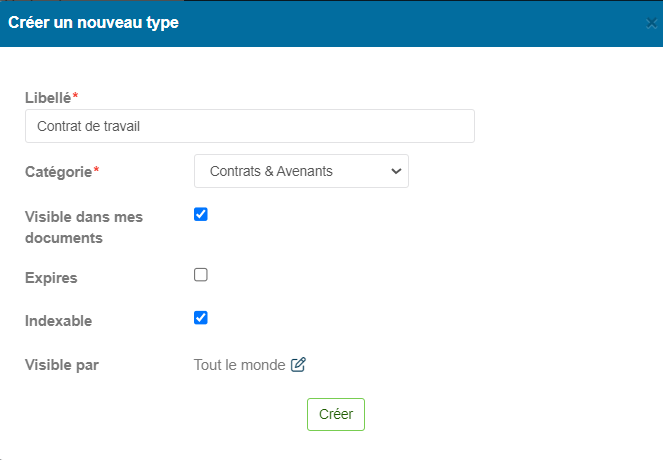Click the 'Expires' label text
The width and height of the screenshot is (663, 460).
51,278
